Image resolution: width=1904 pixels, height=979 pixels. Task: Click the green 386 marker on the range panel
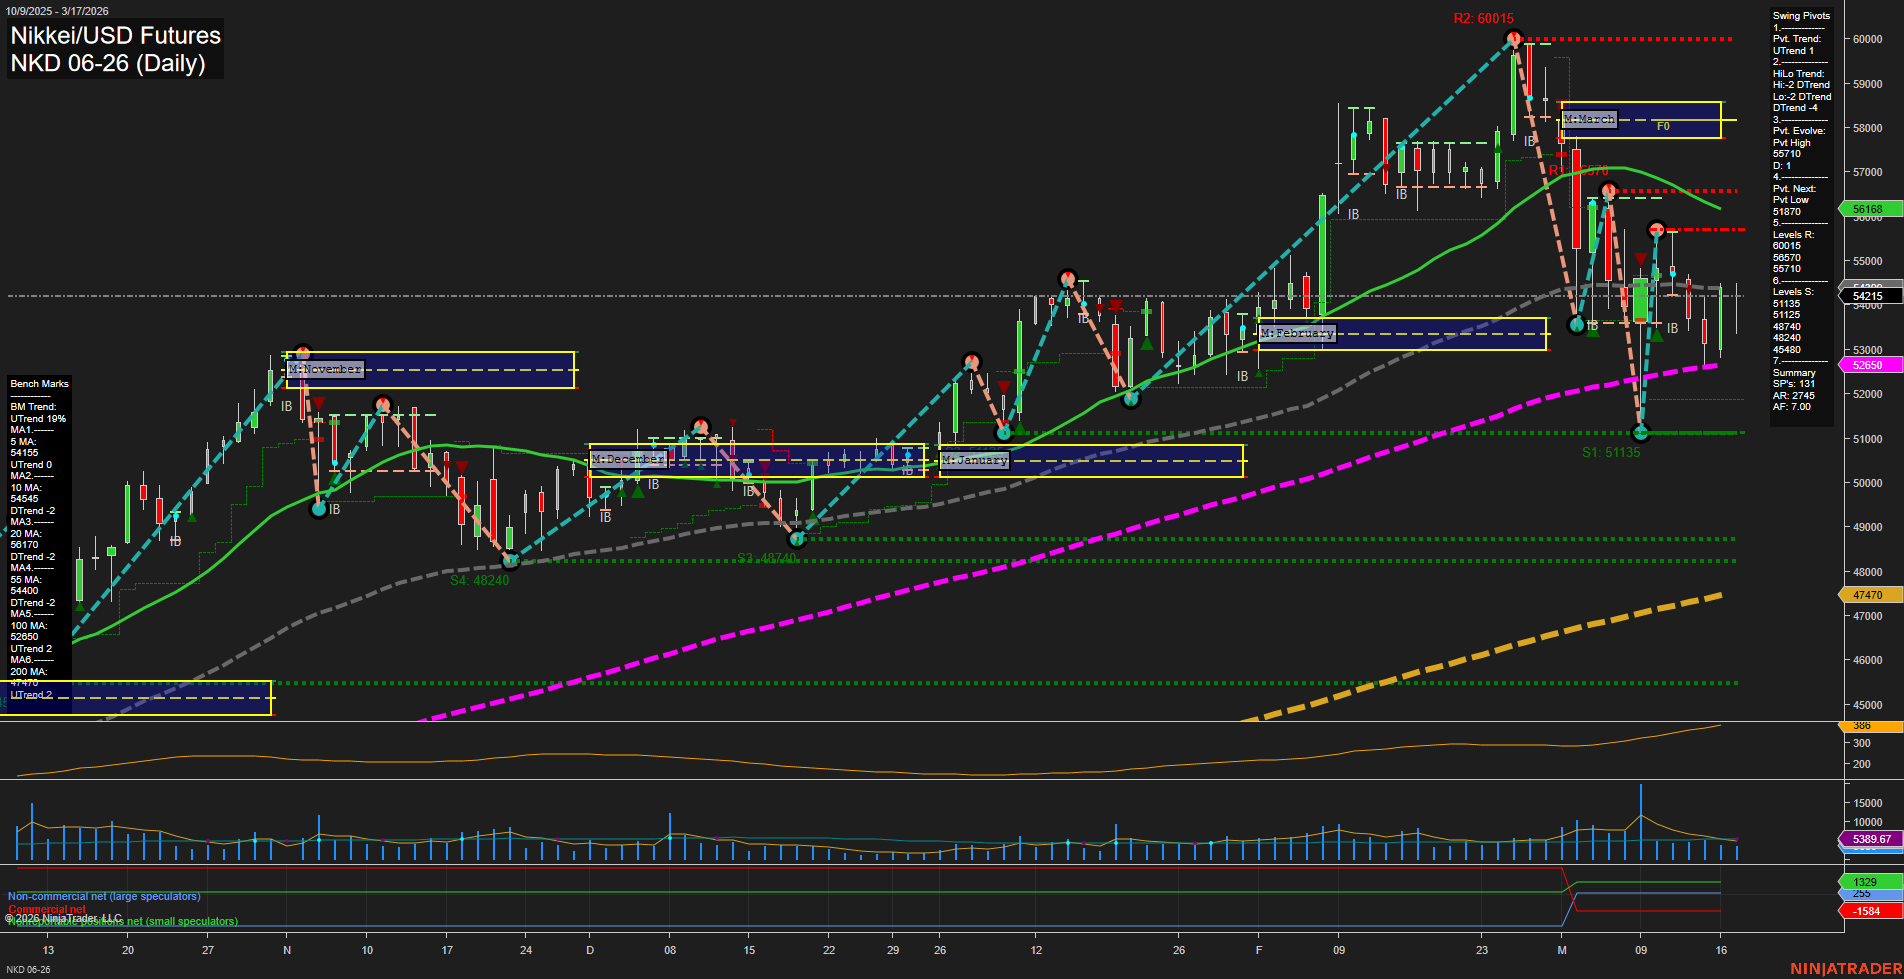pos(1864,725)
